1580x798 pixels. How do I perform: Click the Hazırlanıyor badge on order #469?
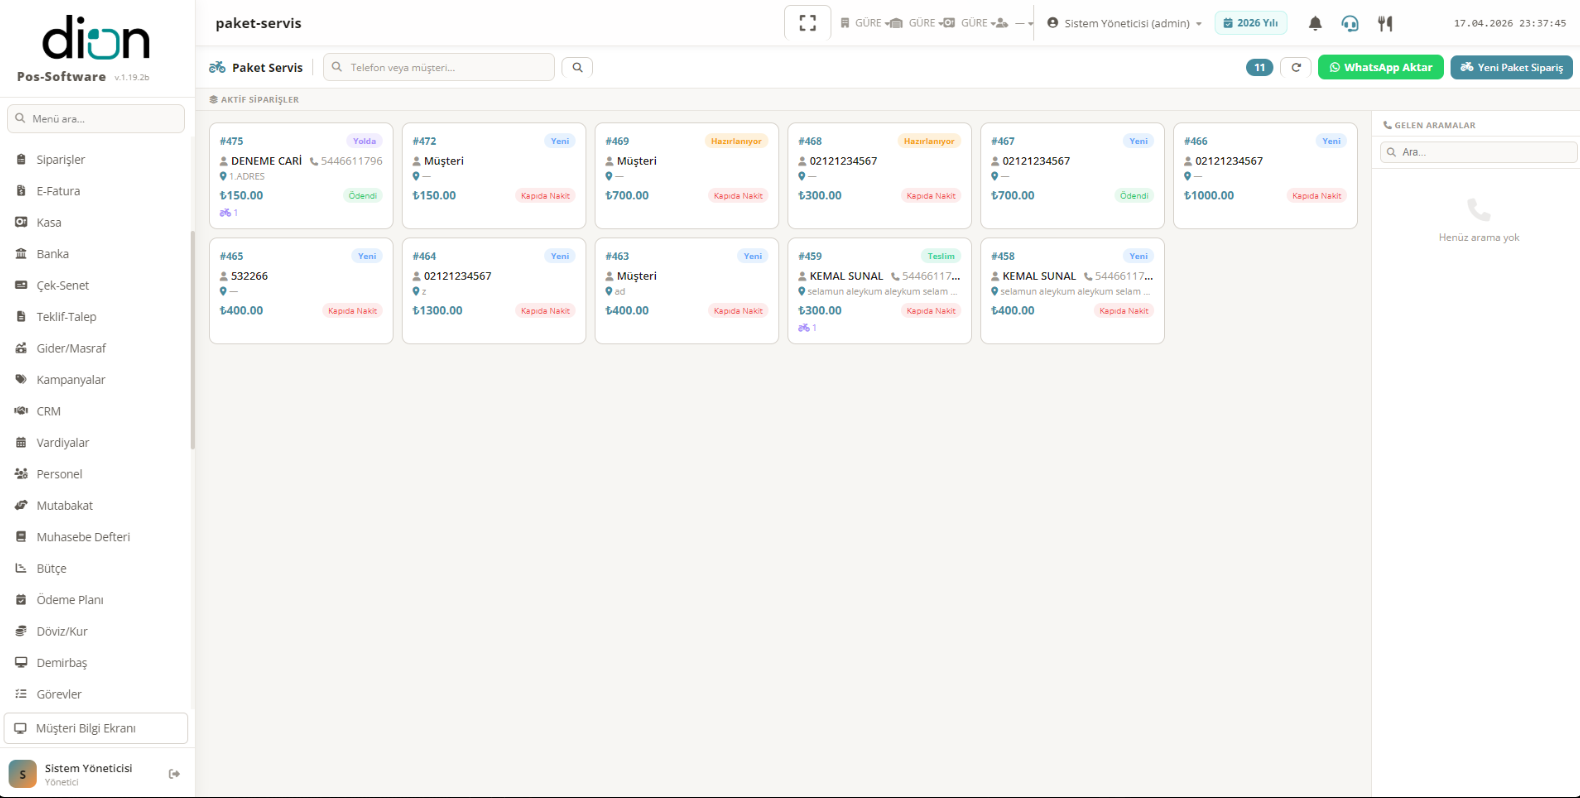click(x=736, y=141)
